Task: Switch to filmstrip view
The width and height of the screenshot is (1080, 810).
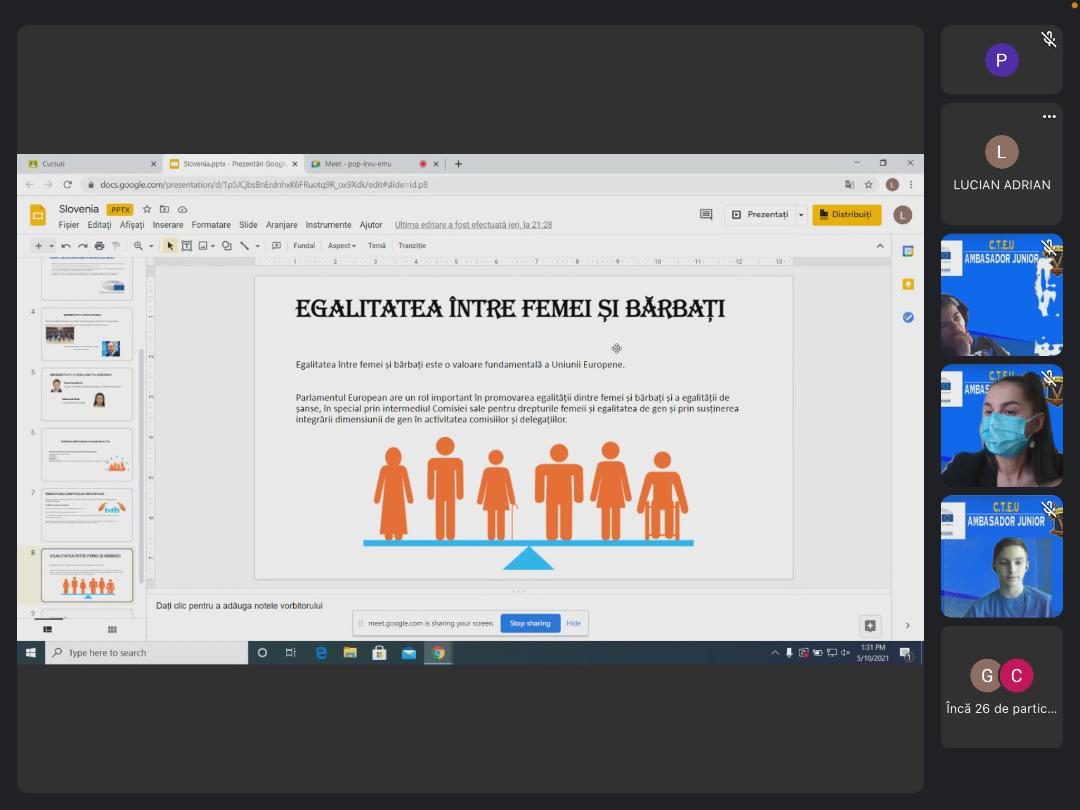Action: click(47, 629)
